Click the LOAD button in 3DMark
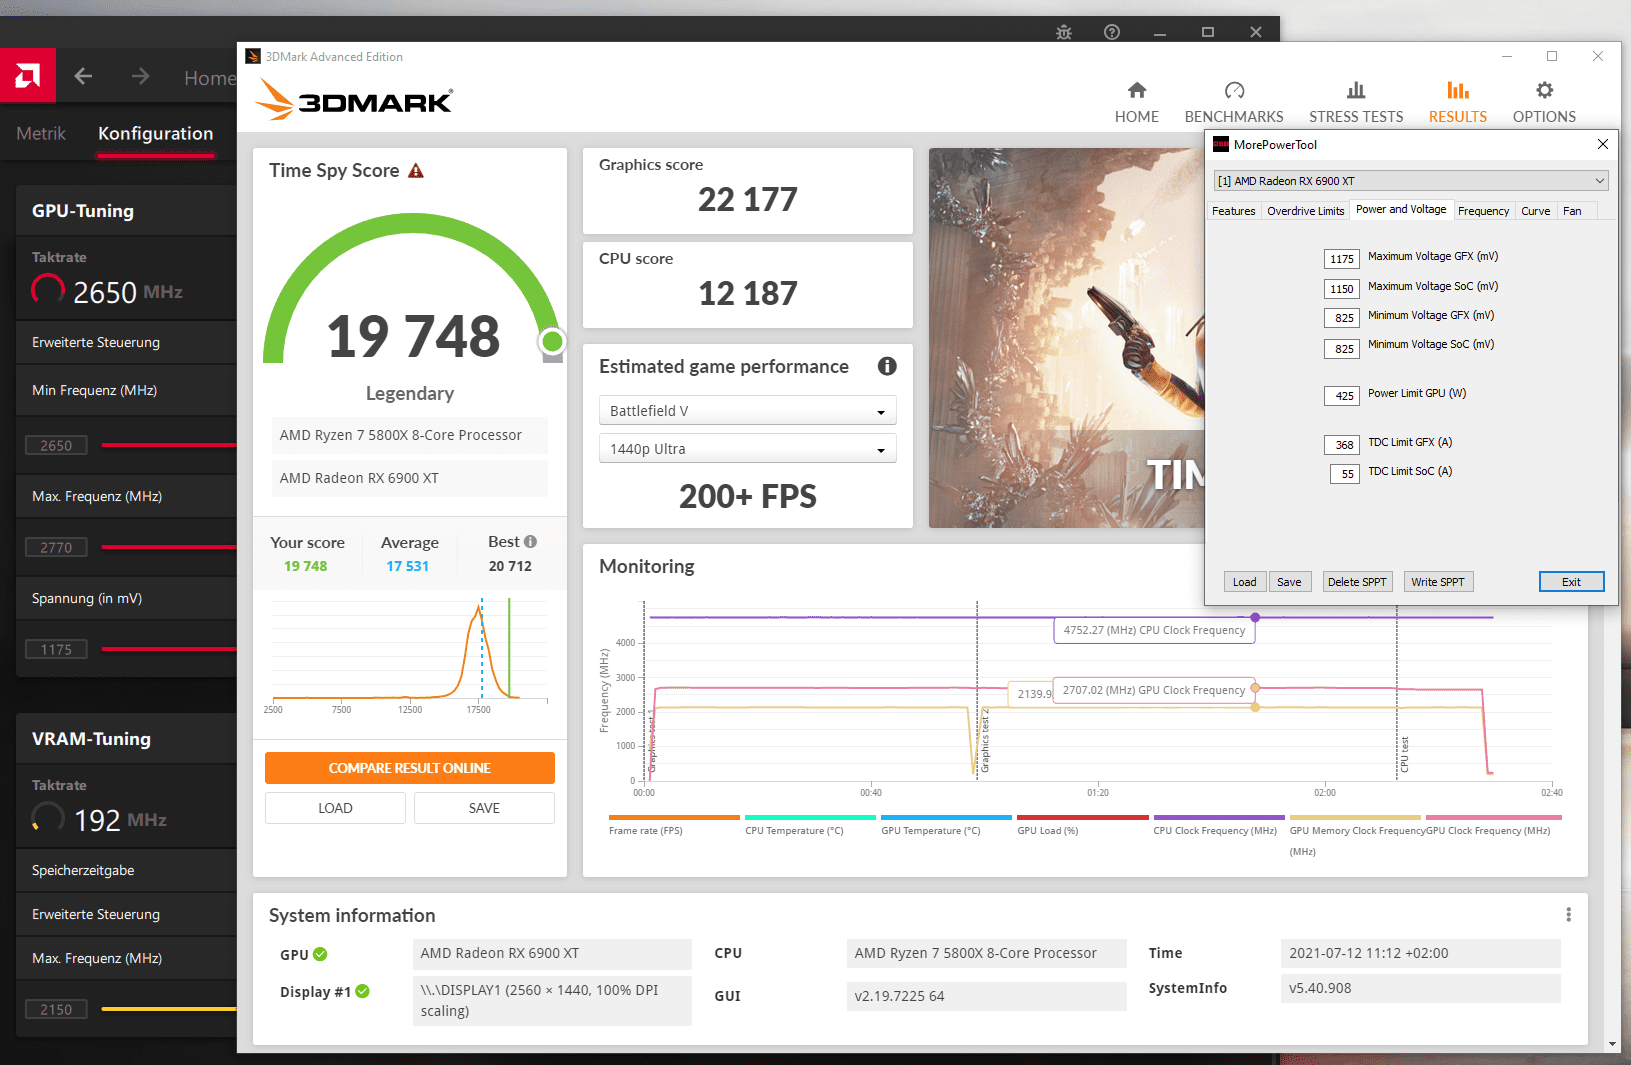 [335, 808]
